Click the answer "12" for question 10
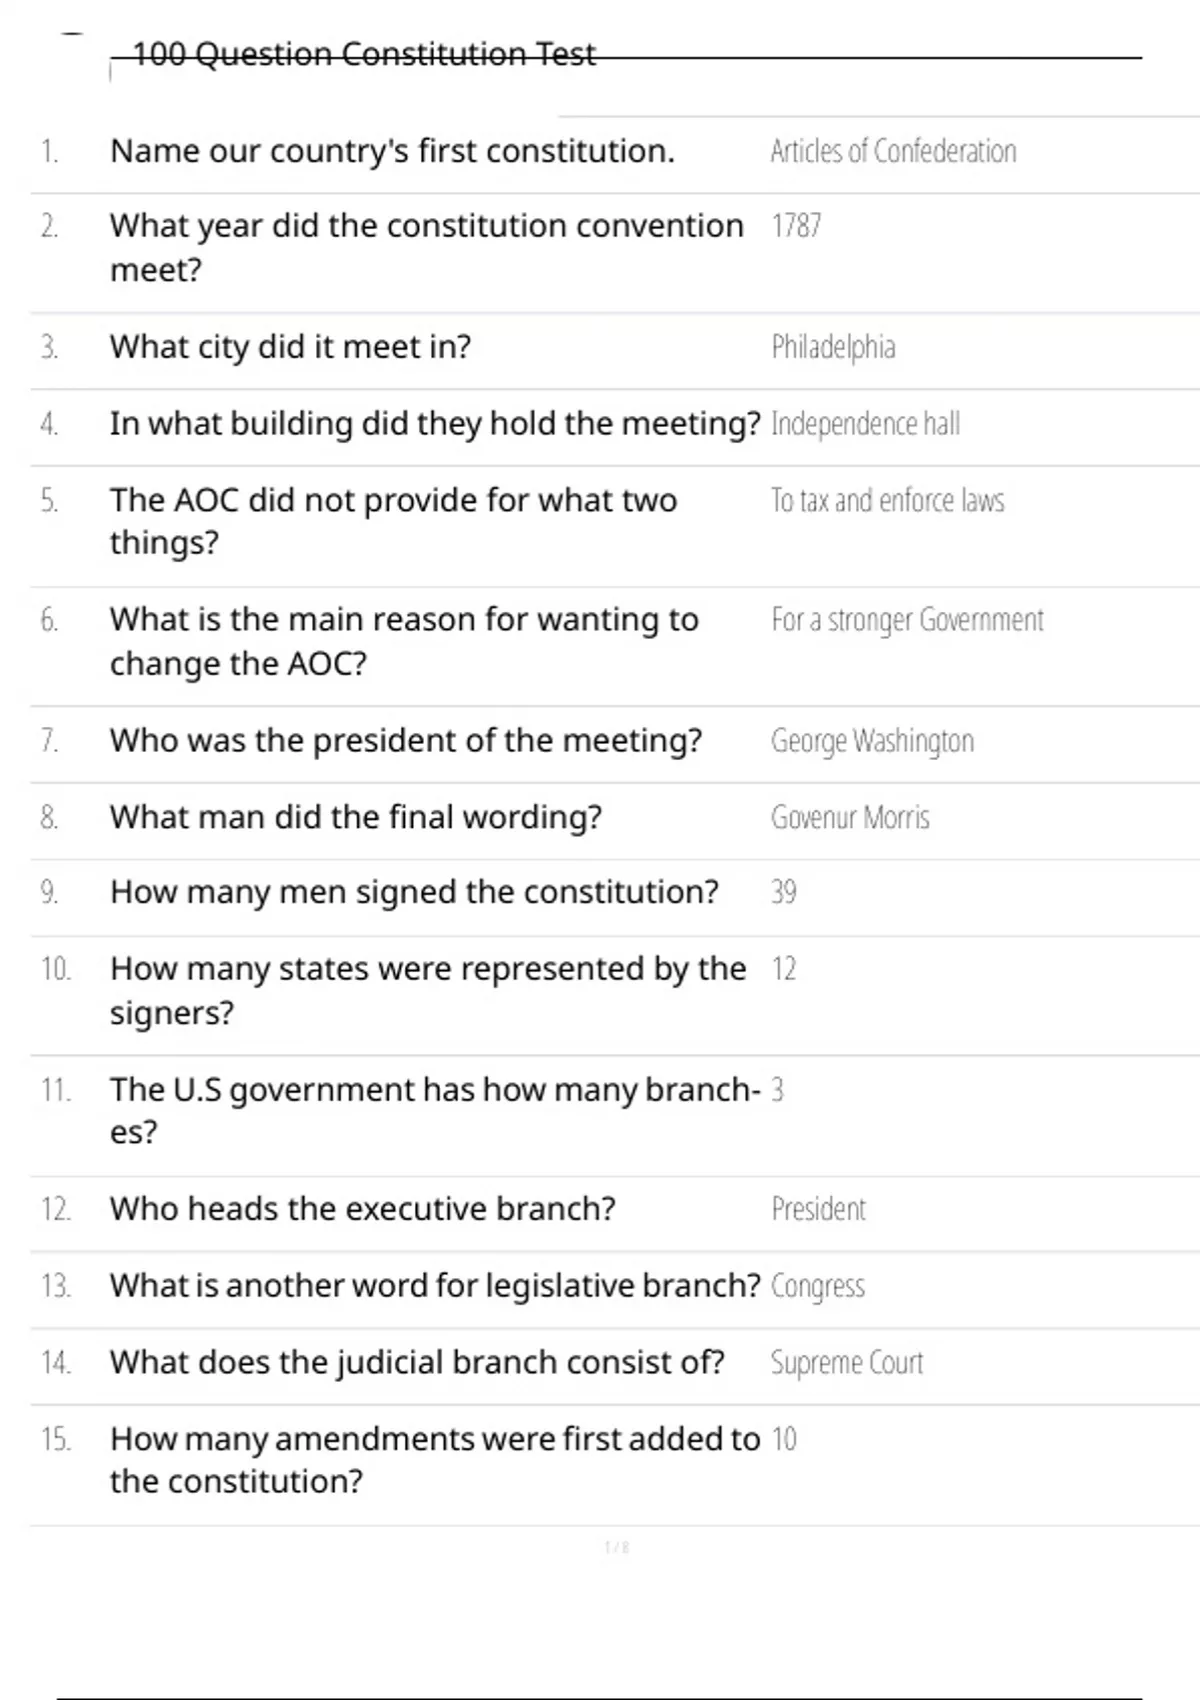 tap(784, 969)
